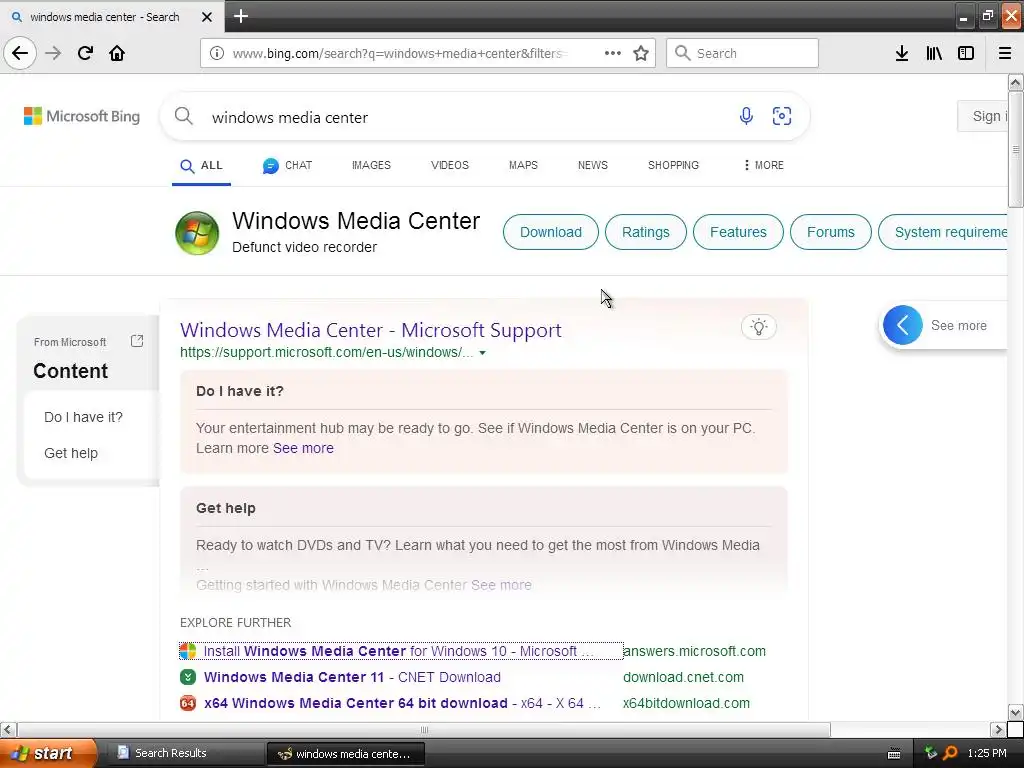Open the Microsoft Bing logo home
Screen dimensions: 1024x768
tap(82, 116)
